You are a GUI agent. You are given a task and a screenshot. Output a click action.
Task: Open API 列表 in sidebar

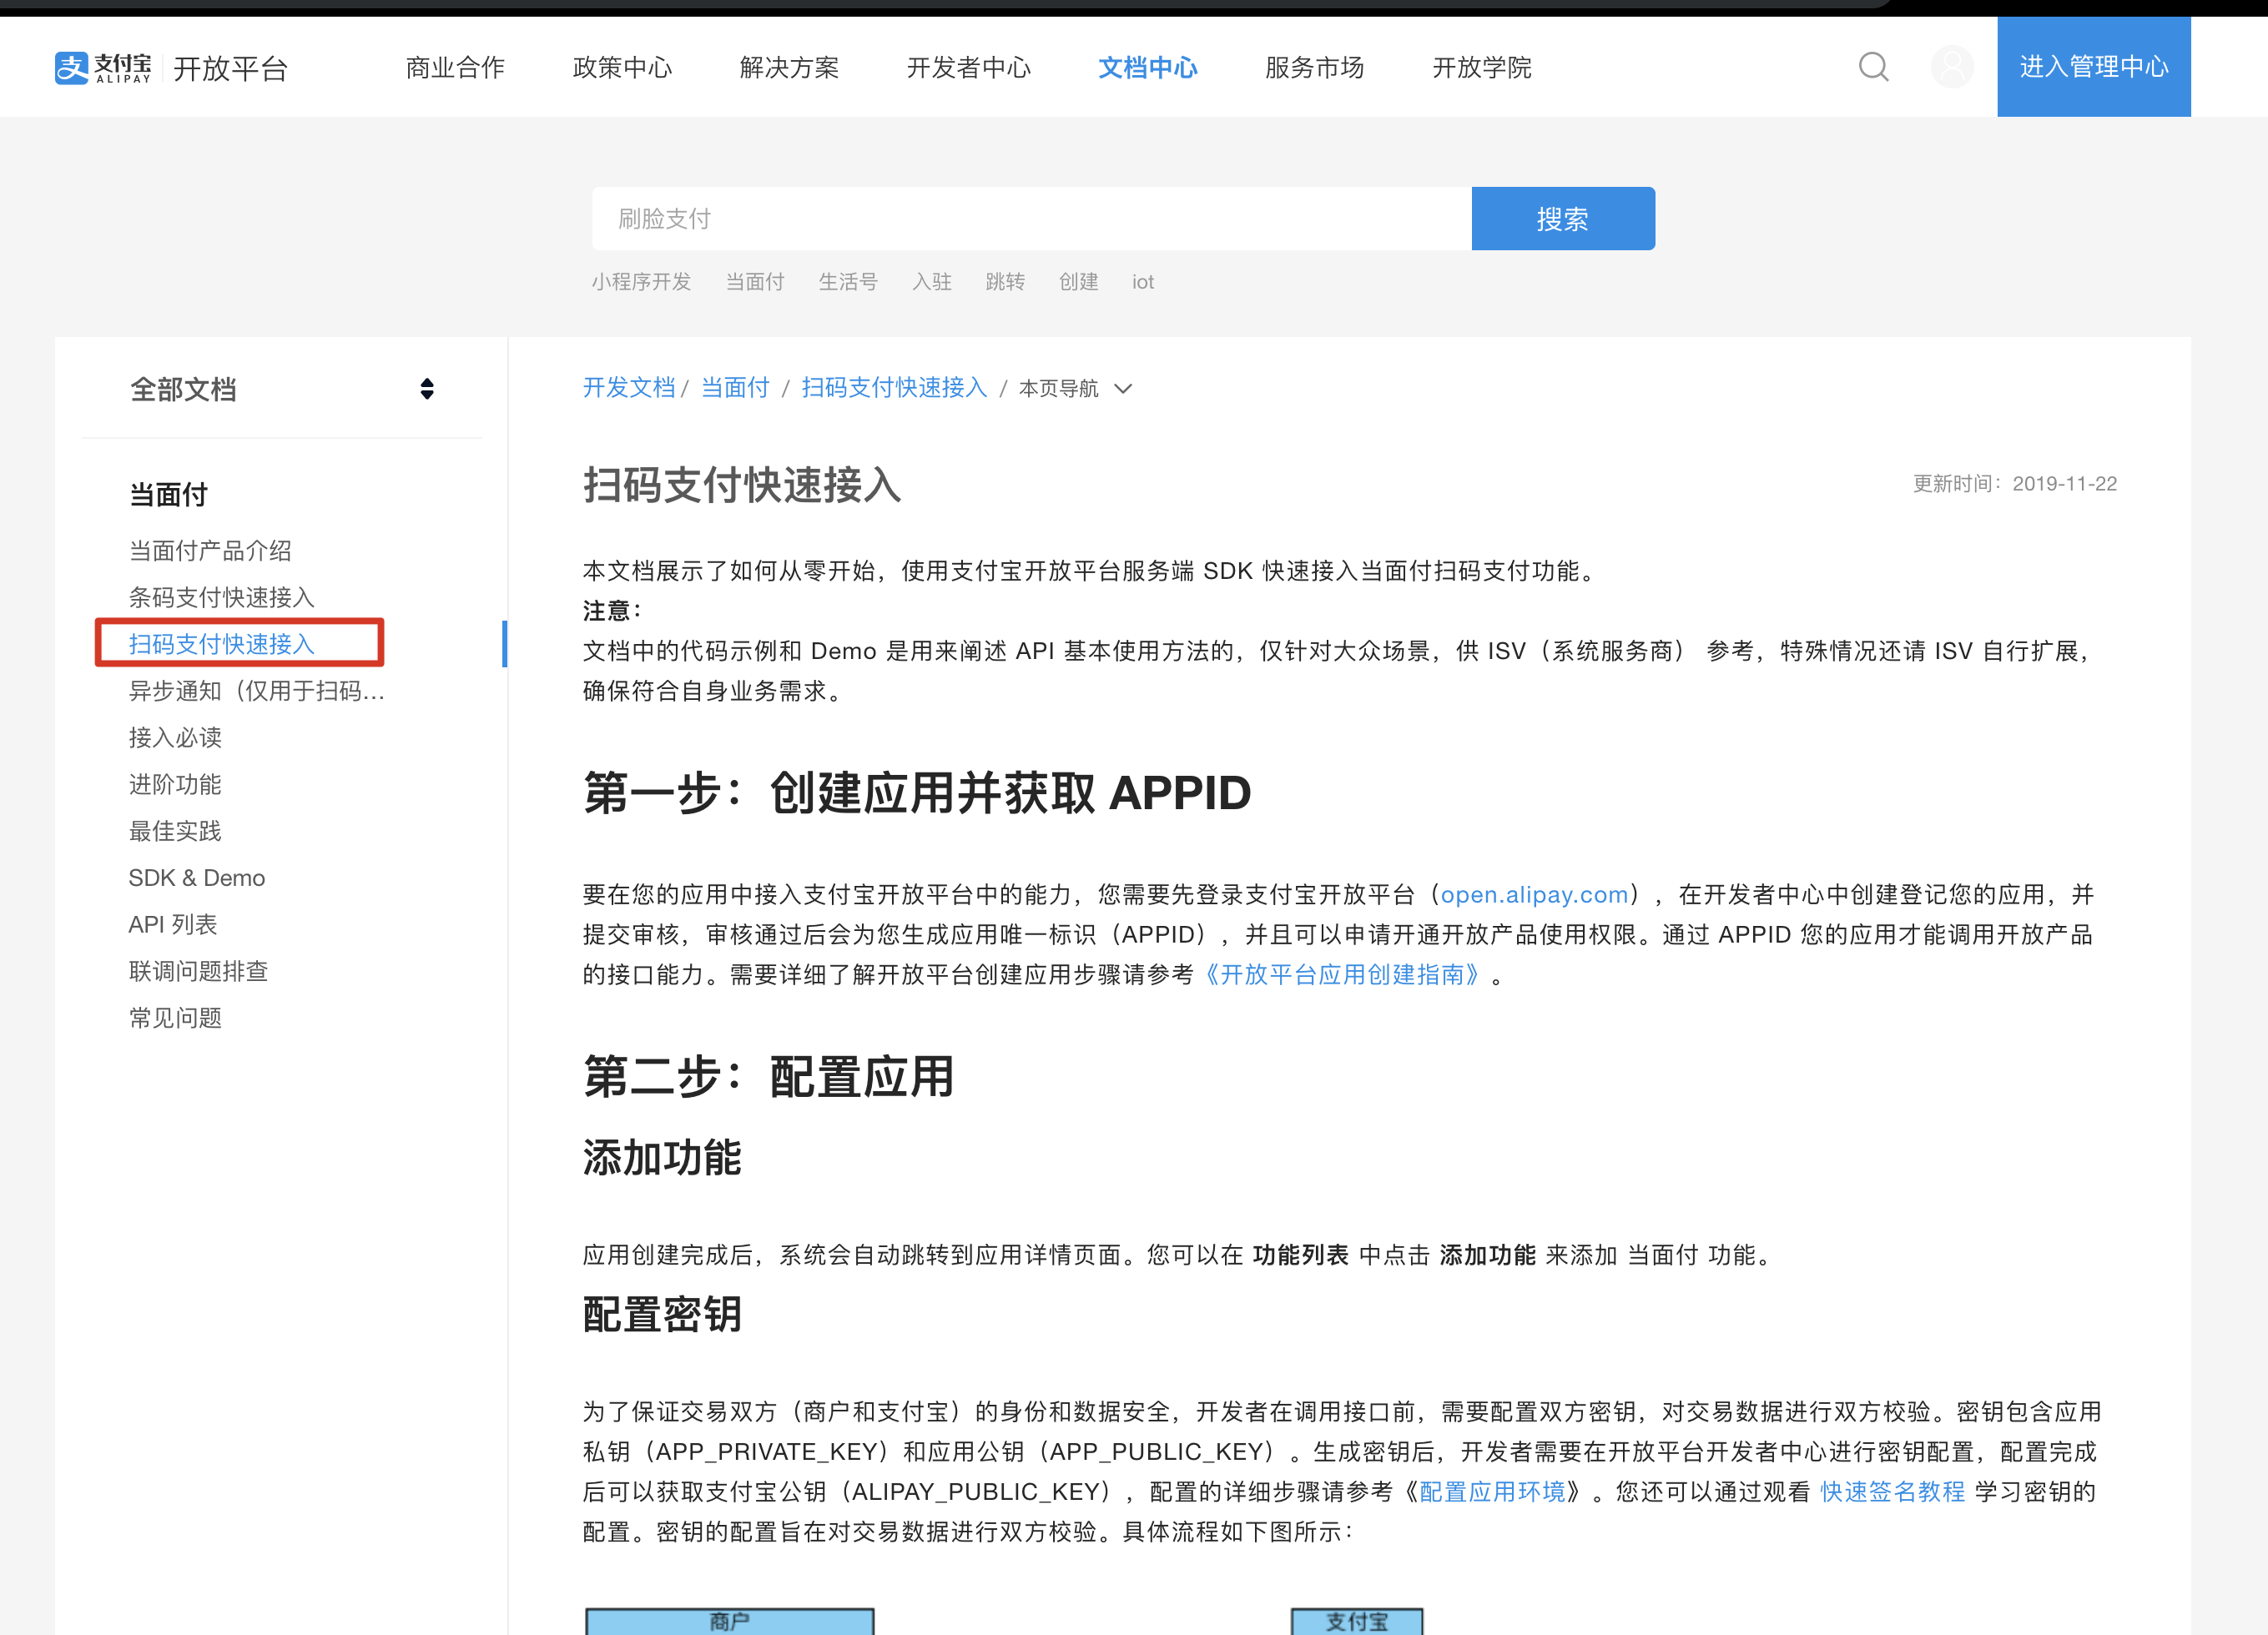(x=172, y=924)
